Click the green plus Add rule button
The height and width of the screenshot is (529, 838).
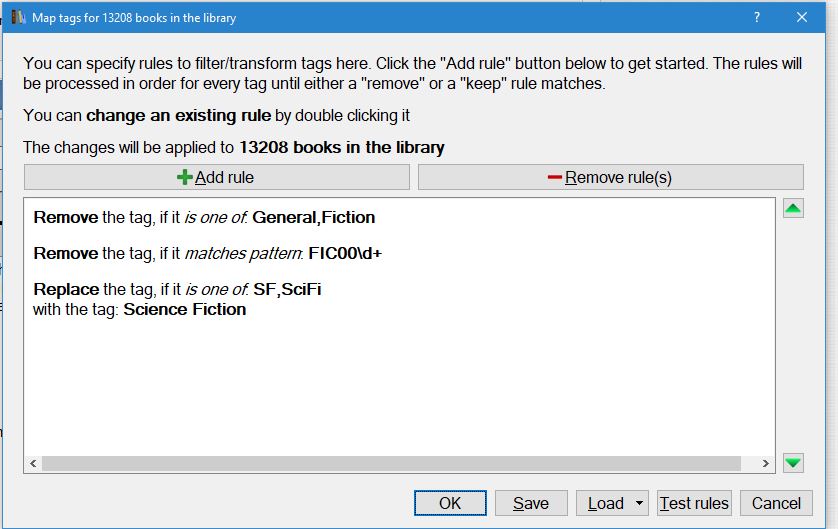pos(216,177)
